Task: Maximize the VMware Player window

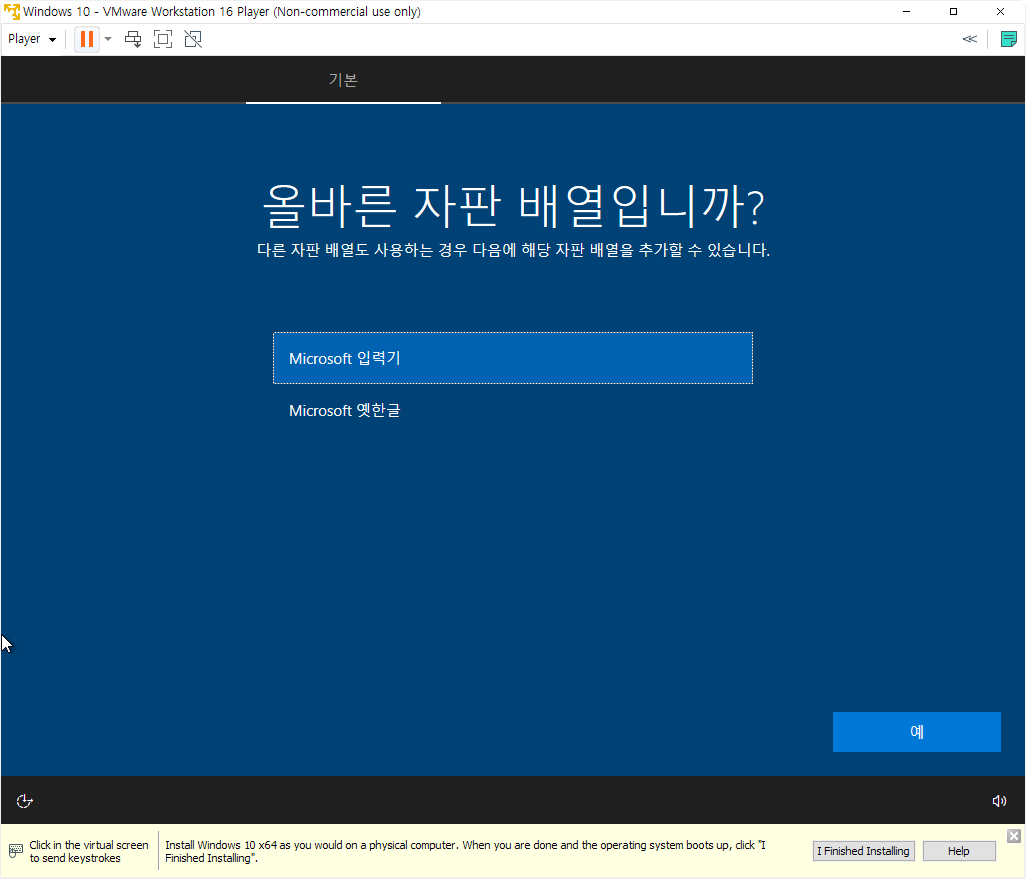Action: [953, 12]
